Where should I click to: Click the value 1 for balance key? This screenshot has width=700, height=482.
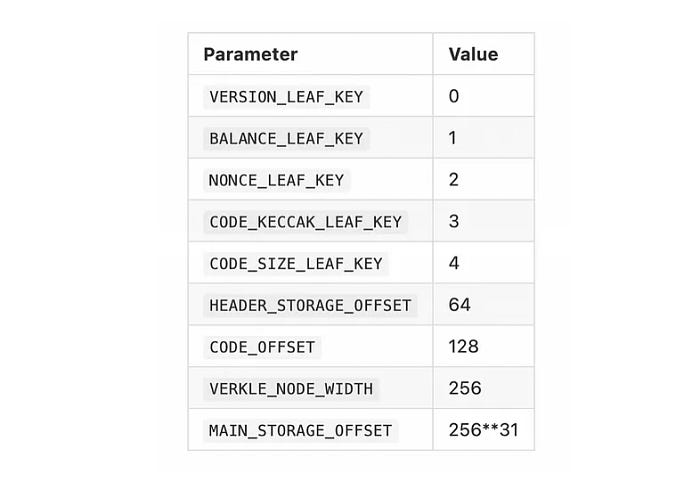point(453,138)
